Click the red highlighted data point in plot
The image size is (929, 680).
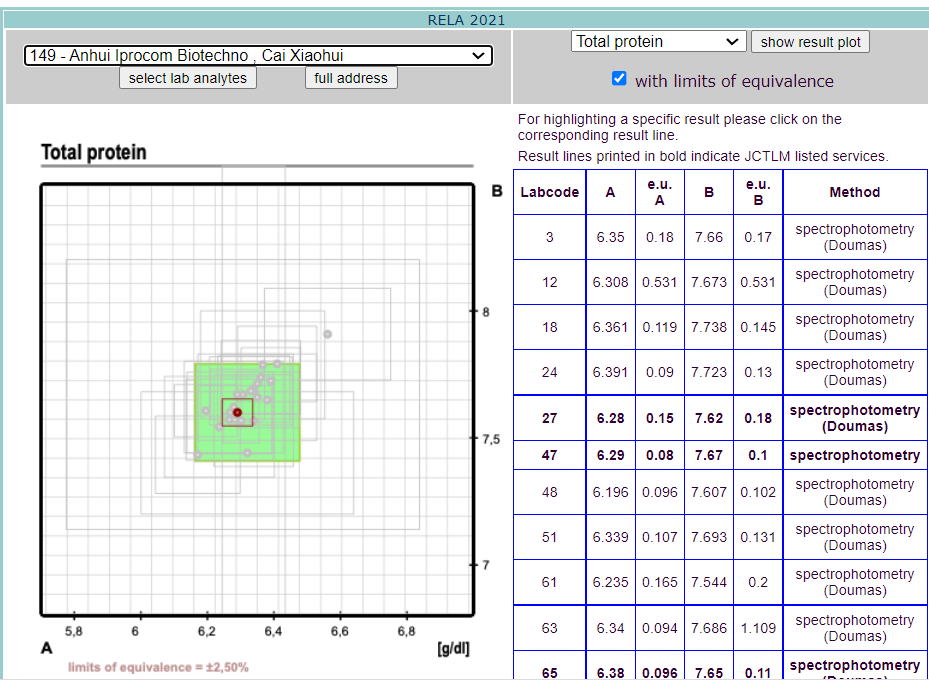tap(238, 412)
